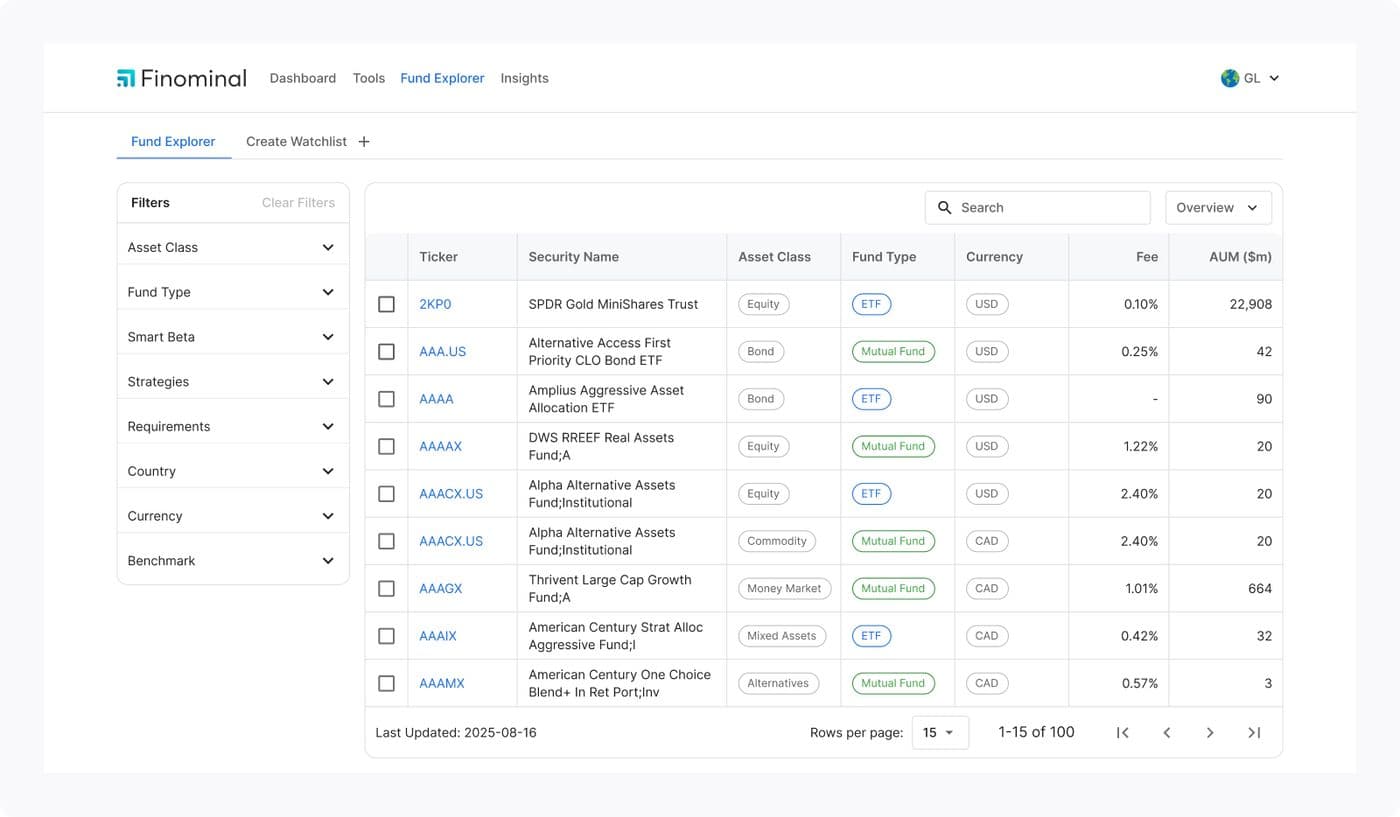Click Thrivent Large Cap Growth Fund;A
This screenshot has width=1400, height=817.
coord(610,589)
